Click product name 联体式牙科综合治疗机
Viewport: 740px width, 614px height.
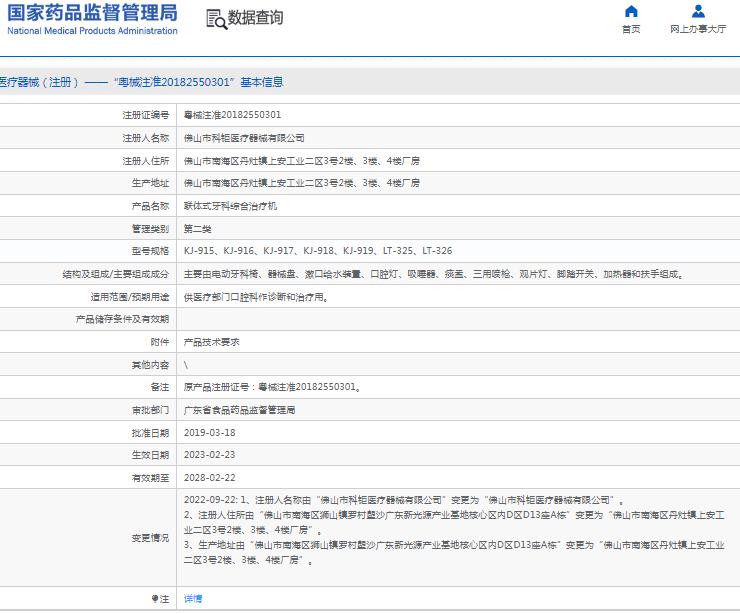(x=230, y=206)
